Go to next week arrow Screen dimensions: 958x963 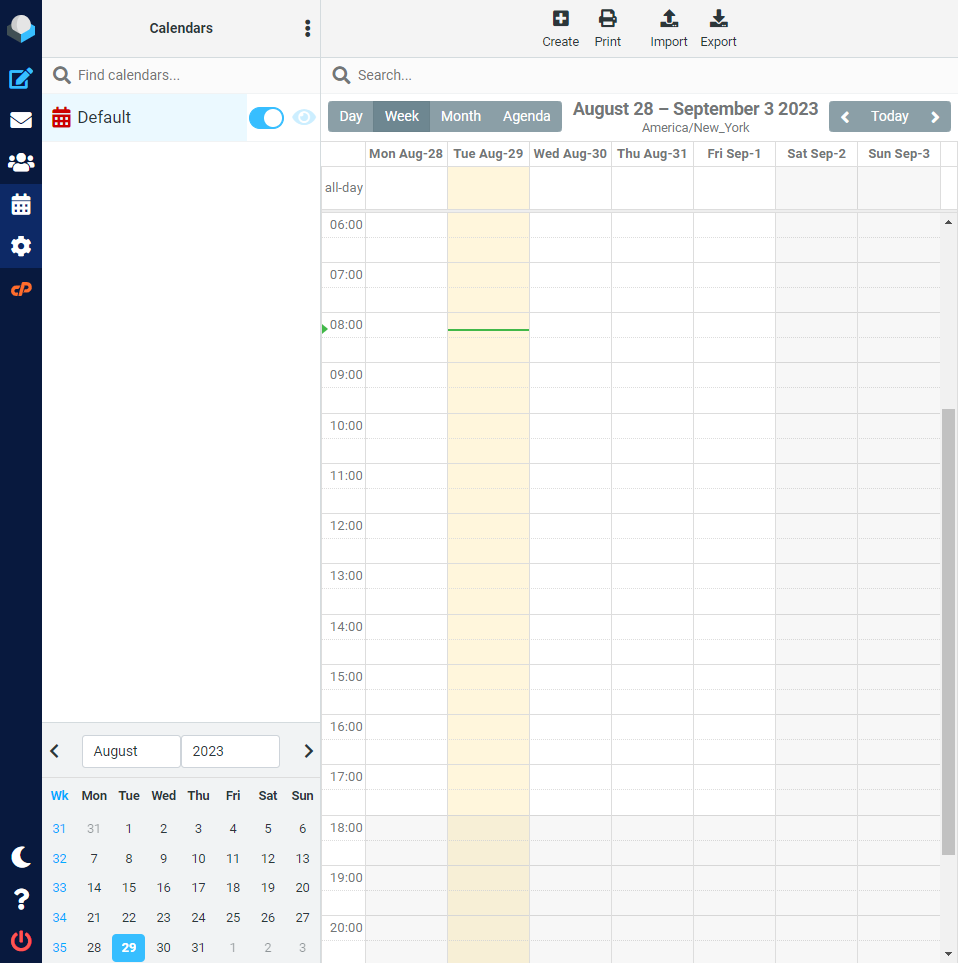tap(935, 117)
